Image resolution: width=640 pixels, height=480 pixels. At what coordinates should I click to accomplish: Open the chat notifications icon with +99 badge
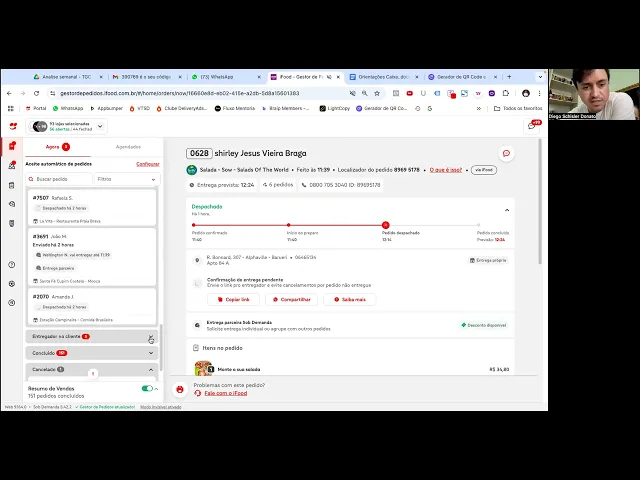(532, 126)
